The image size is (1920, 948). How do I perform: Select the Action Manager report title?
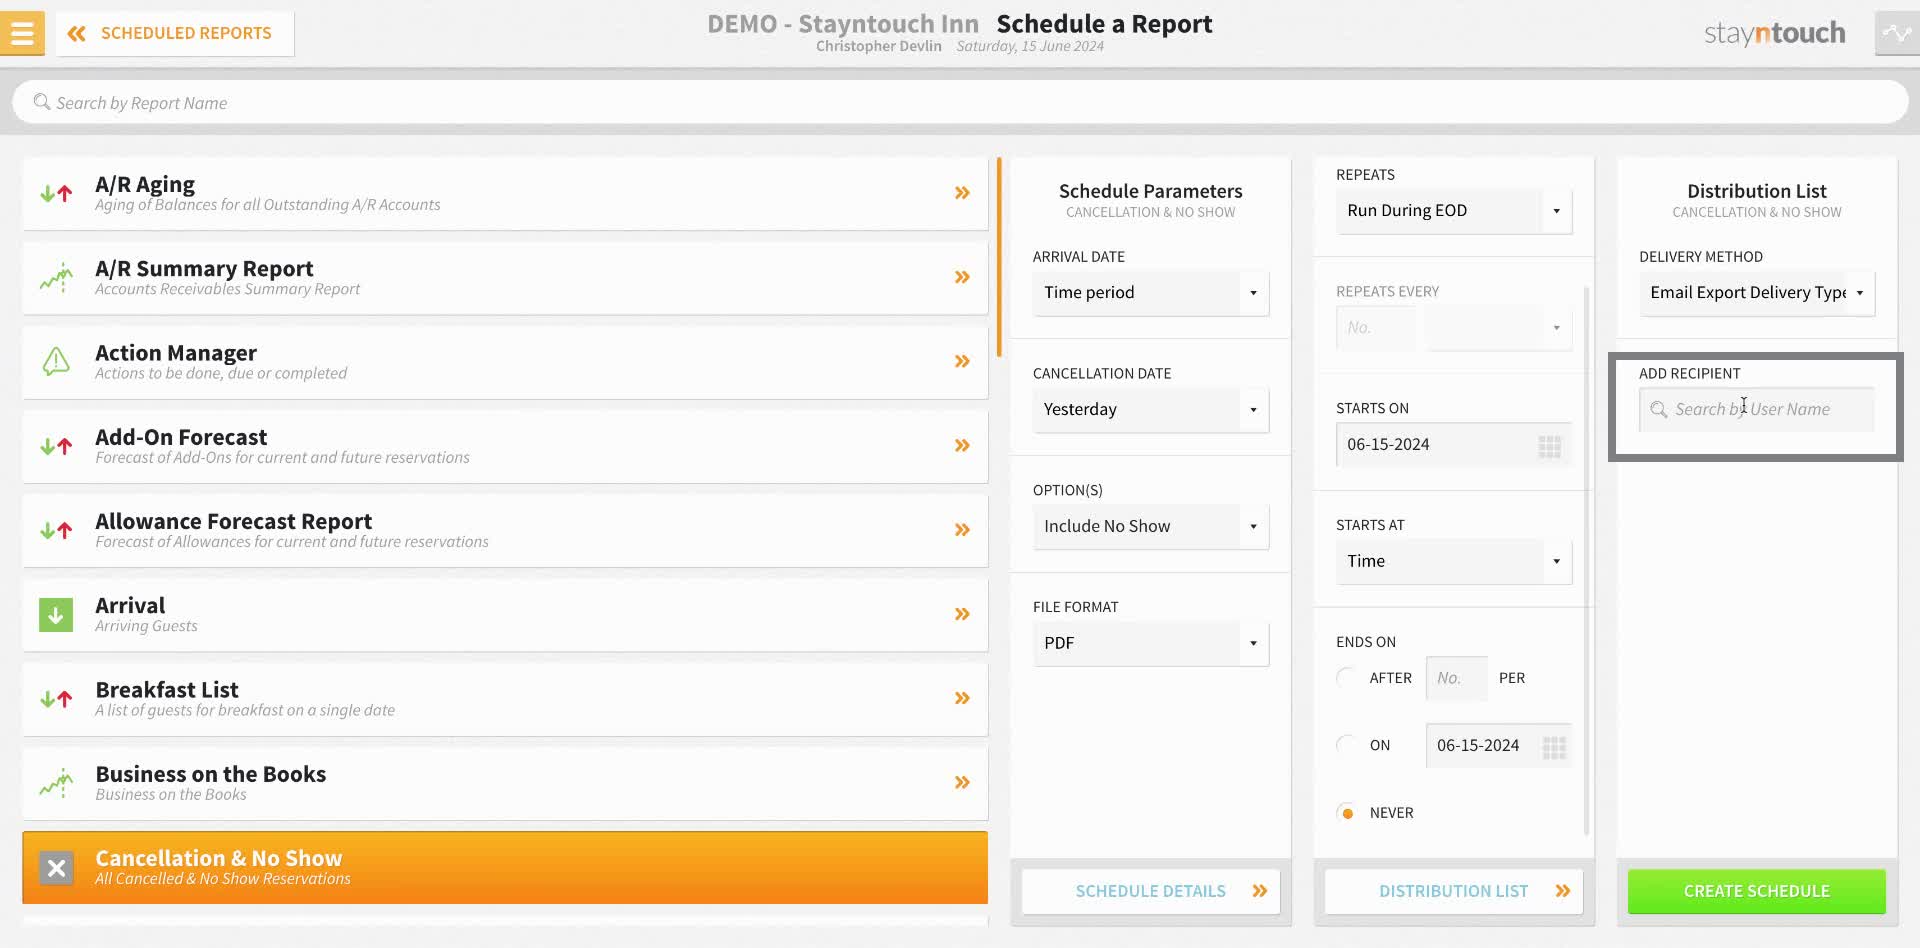click(176, 353)
